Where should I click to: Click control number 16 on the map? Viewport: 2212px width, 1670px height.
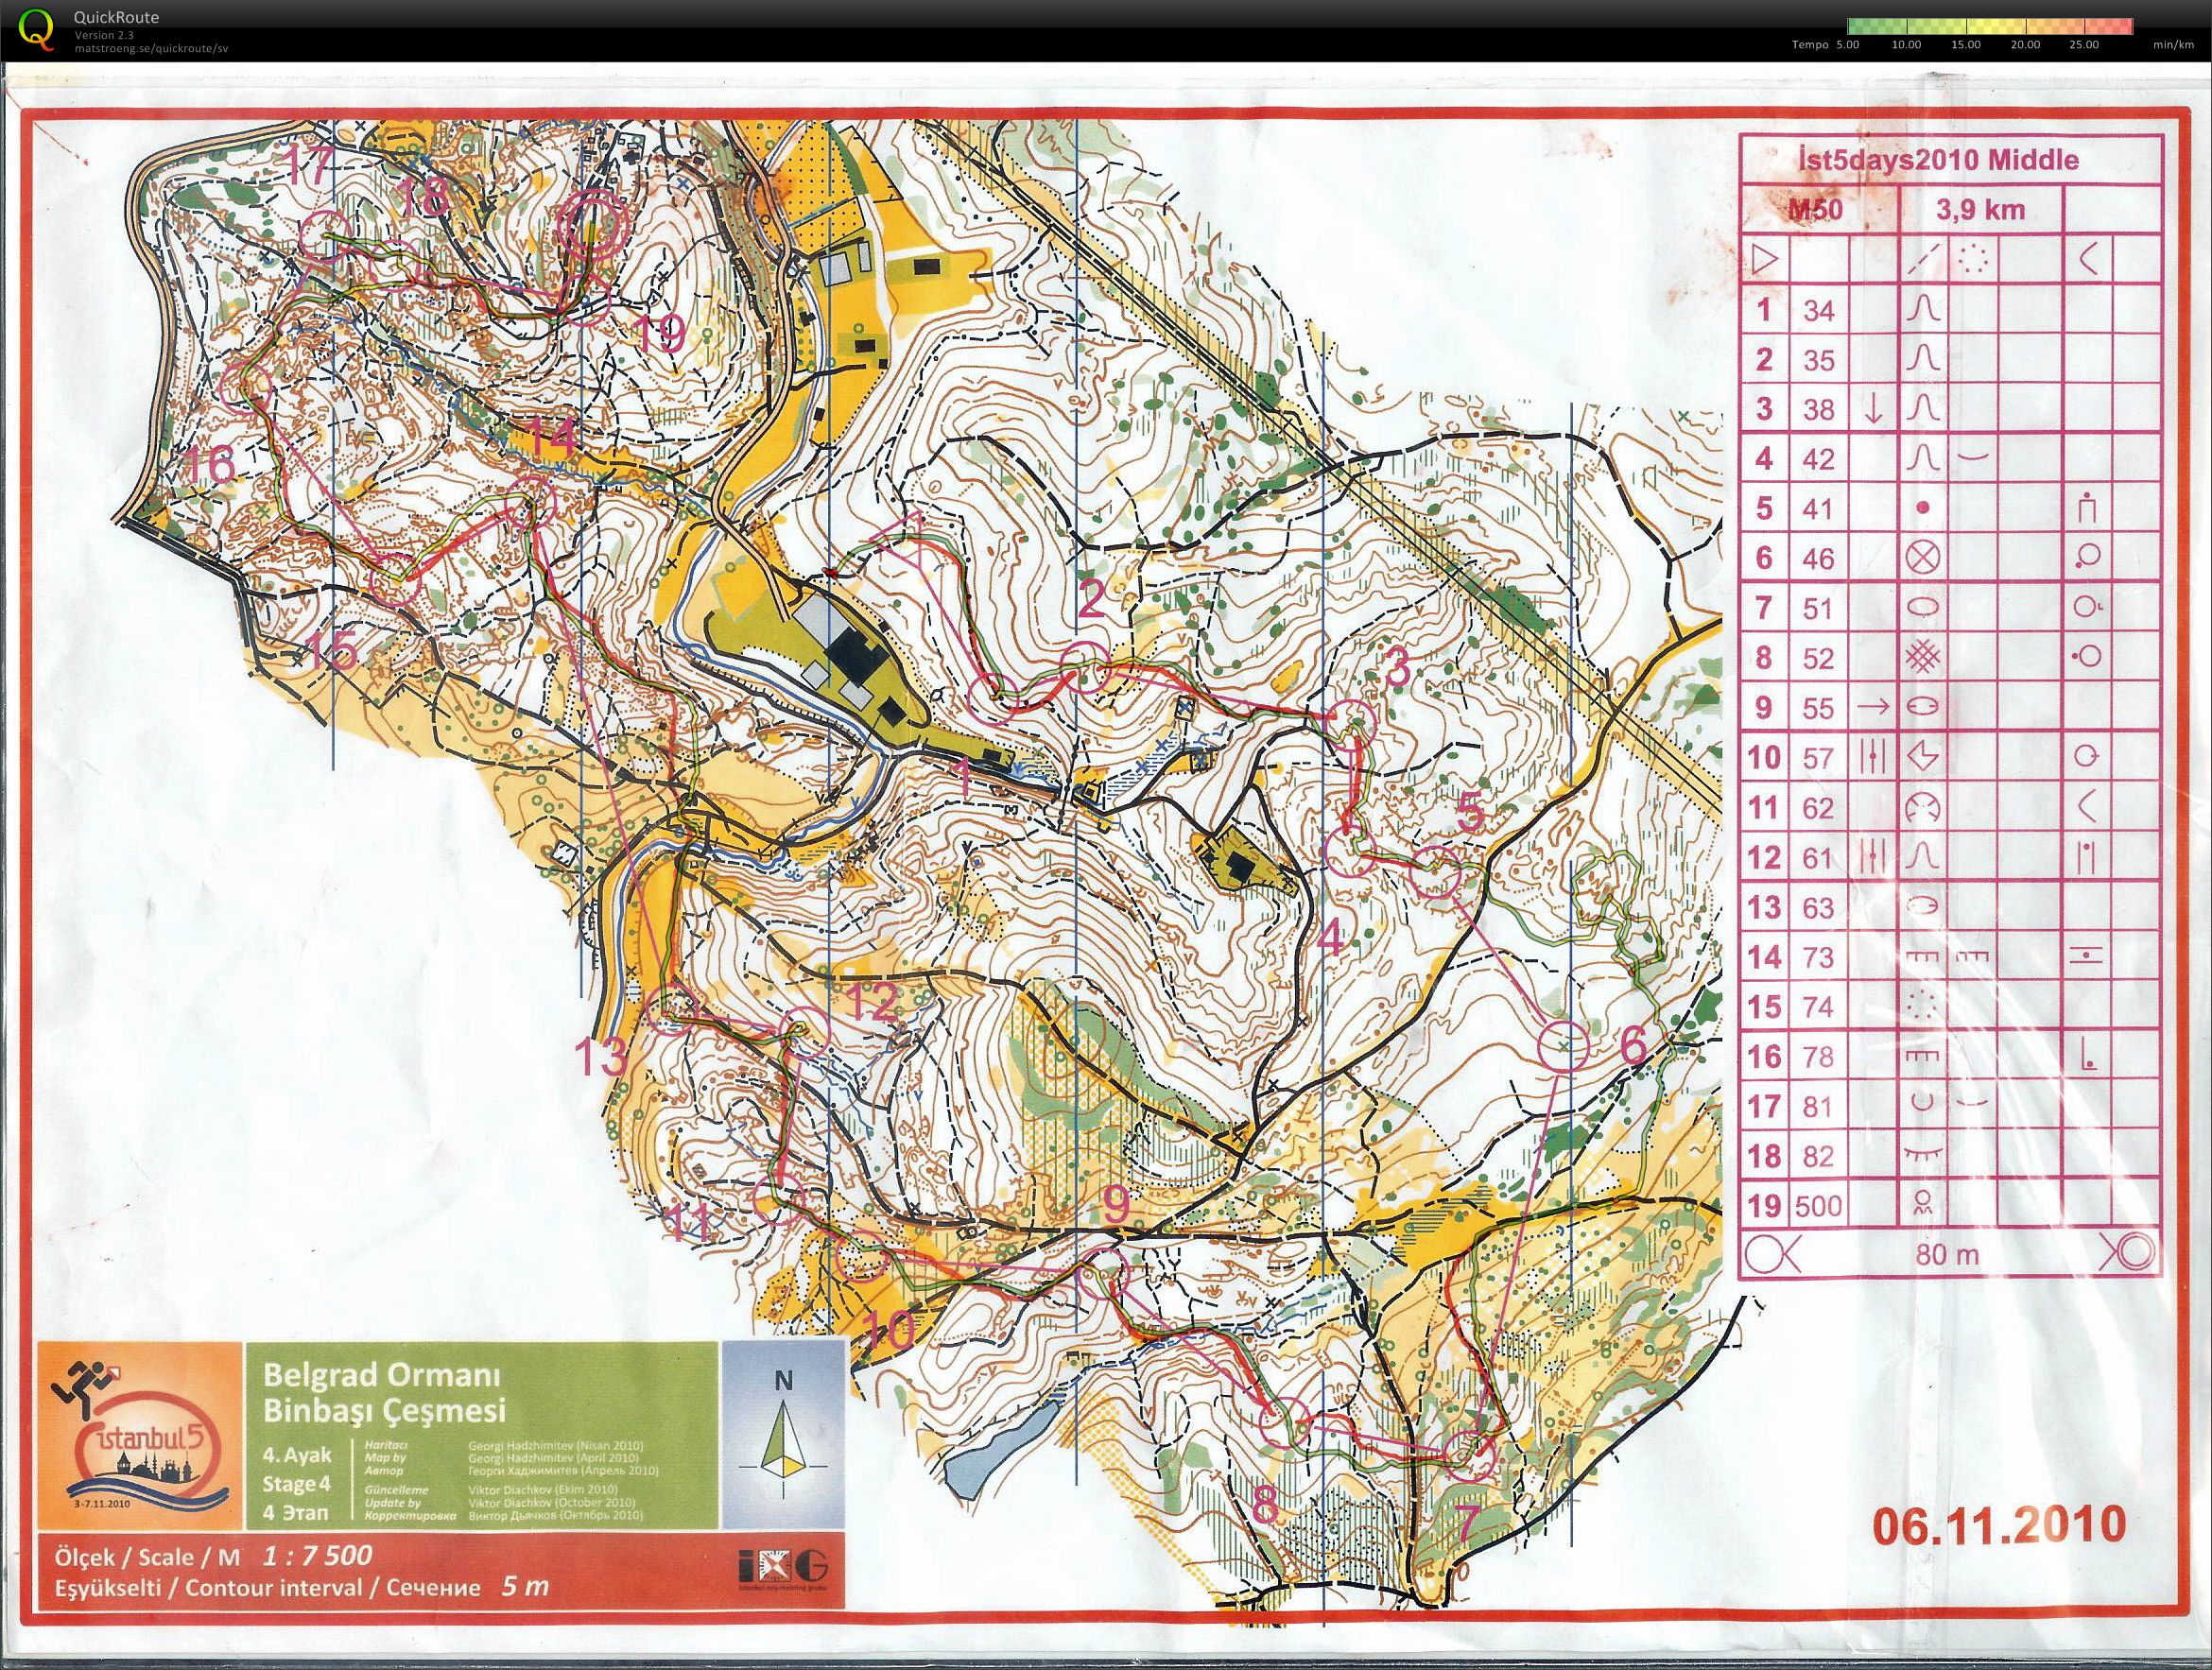209,467
